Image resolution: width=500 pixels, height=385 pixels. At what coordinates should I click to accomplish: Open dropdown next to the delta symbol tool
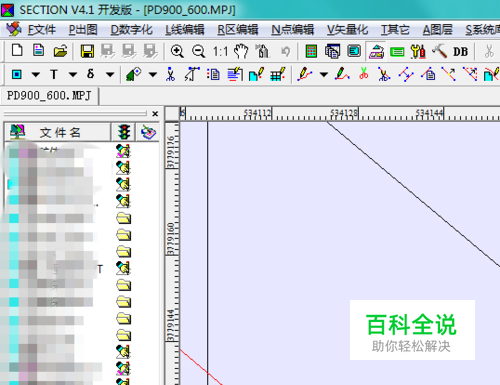110,74
